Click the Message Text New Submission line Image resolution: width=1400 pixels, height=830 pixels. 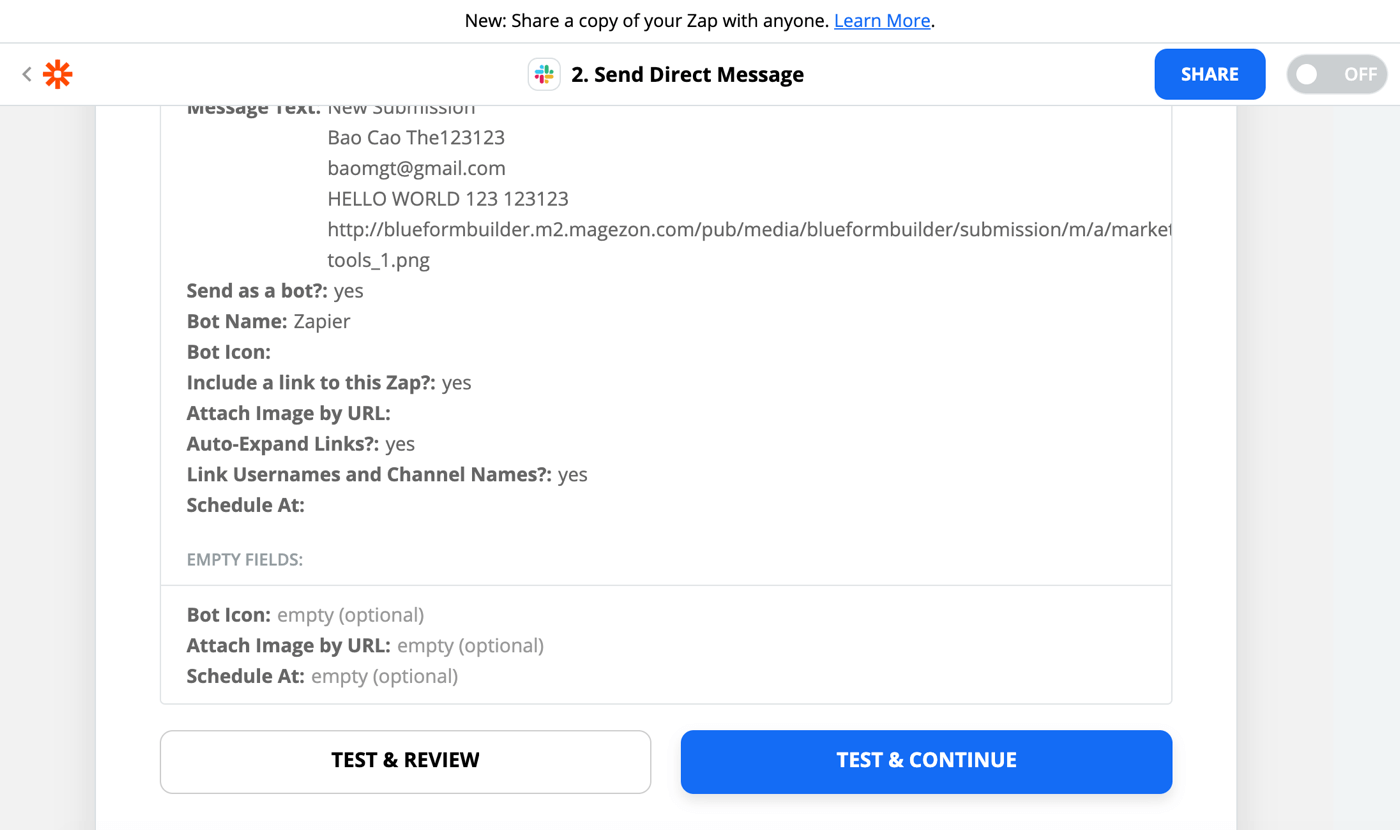[x=330, y=106]
